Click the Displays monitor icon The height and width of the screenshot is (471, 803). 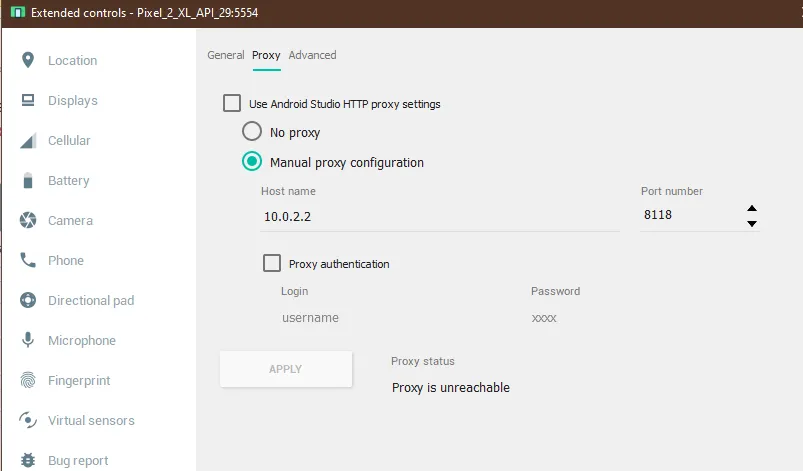point(28,100)
